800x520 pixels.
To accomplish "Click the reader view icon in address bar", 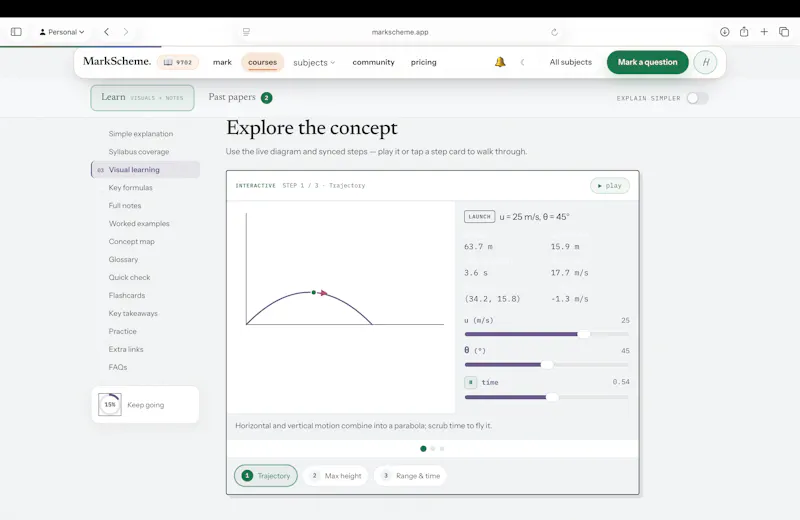I will [246, 32].
